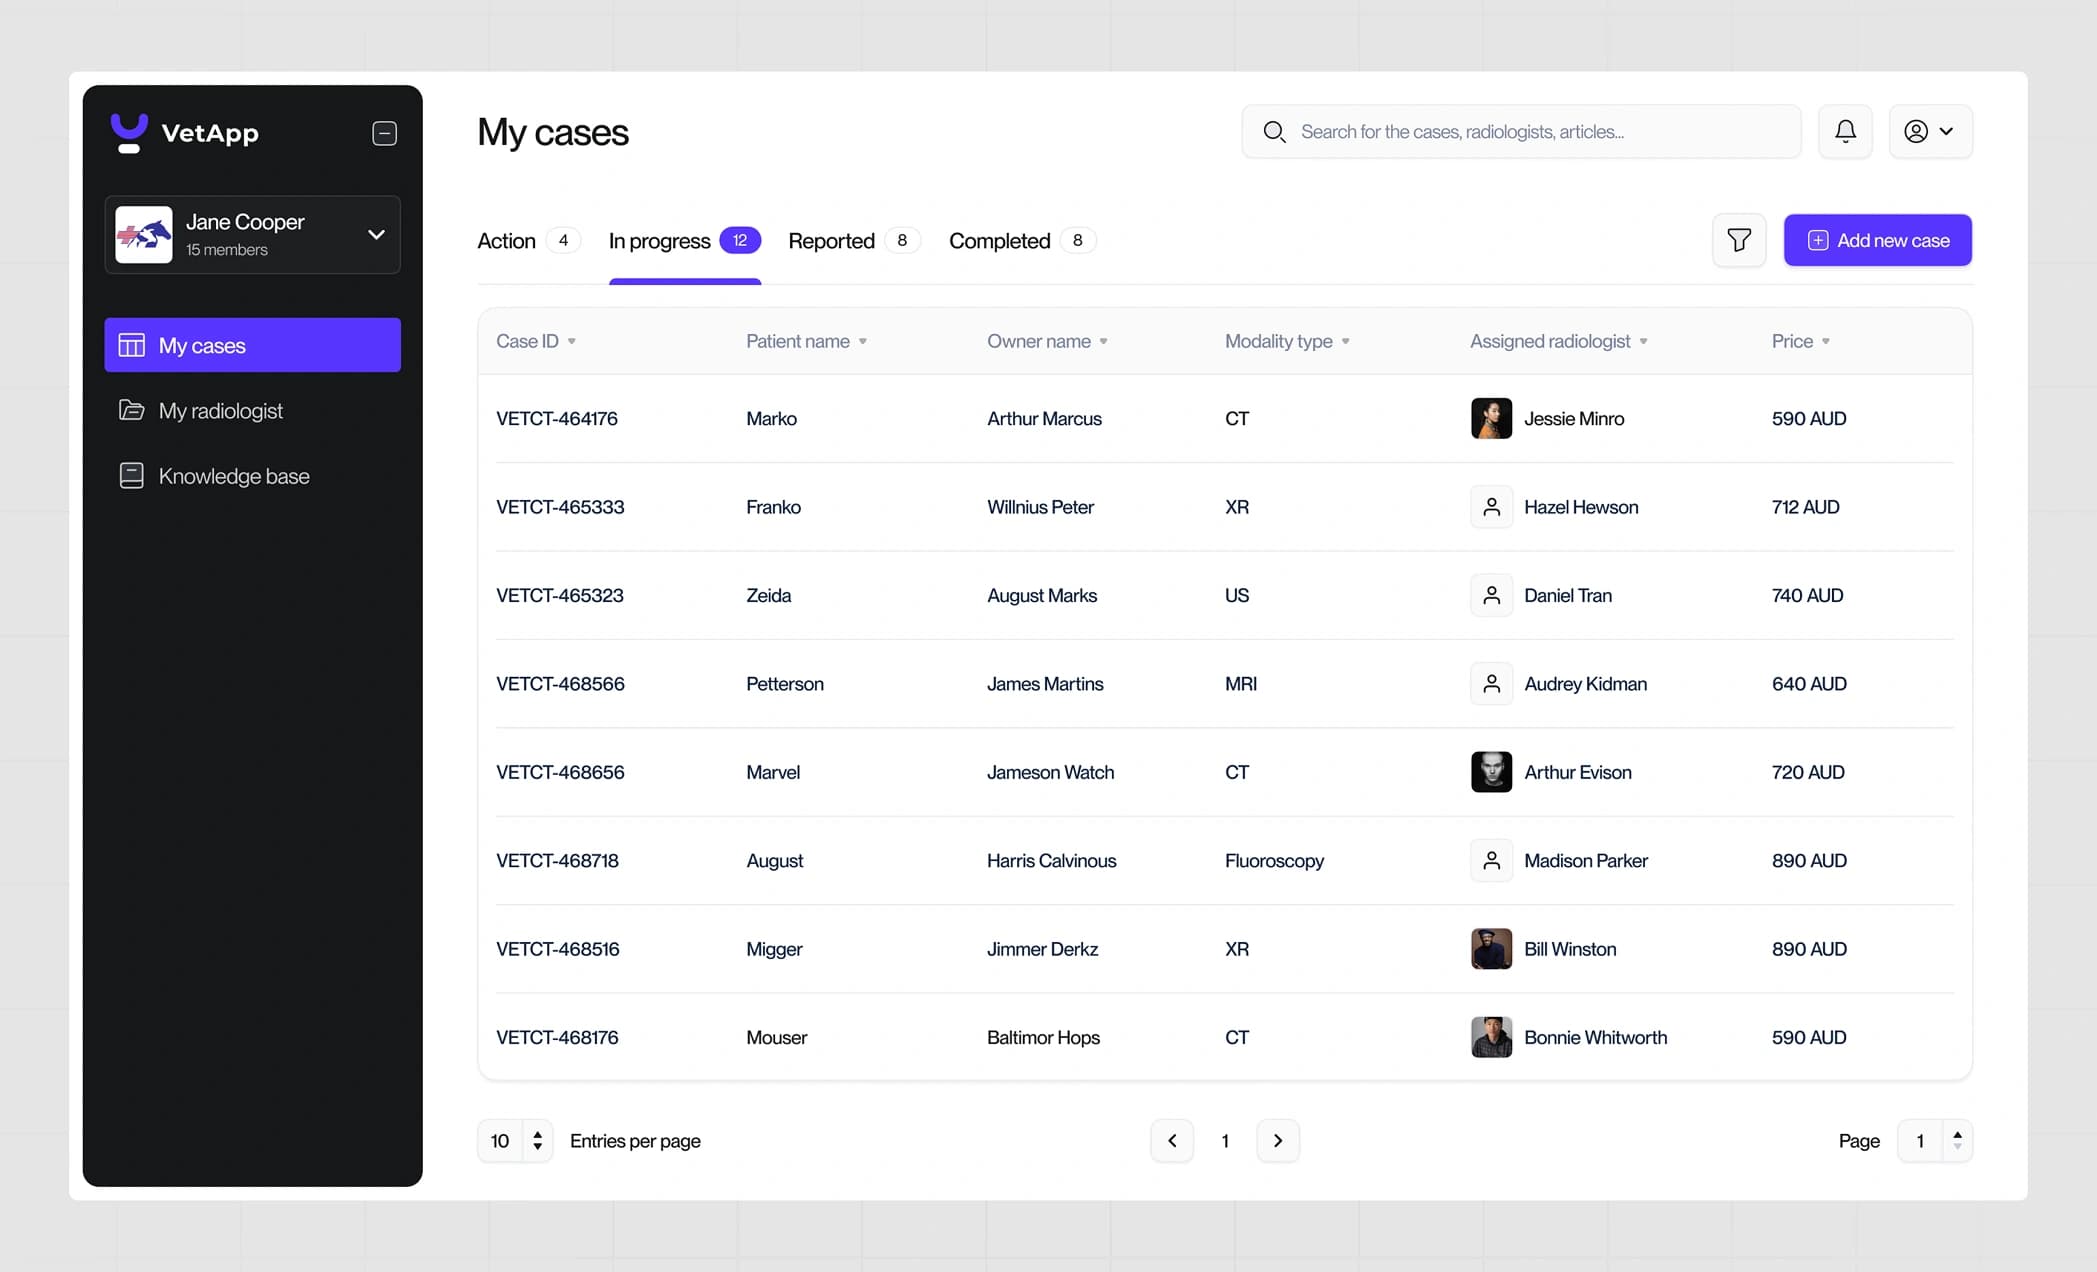Image resolution: width=2097 pixels, height=1272 pixels.
Task: Open My cases in sidebar
Action: click(x=252, y=345)
